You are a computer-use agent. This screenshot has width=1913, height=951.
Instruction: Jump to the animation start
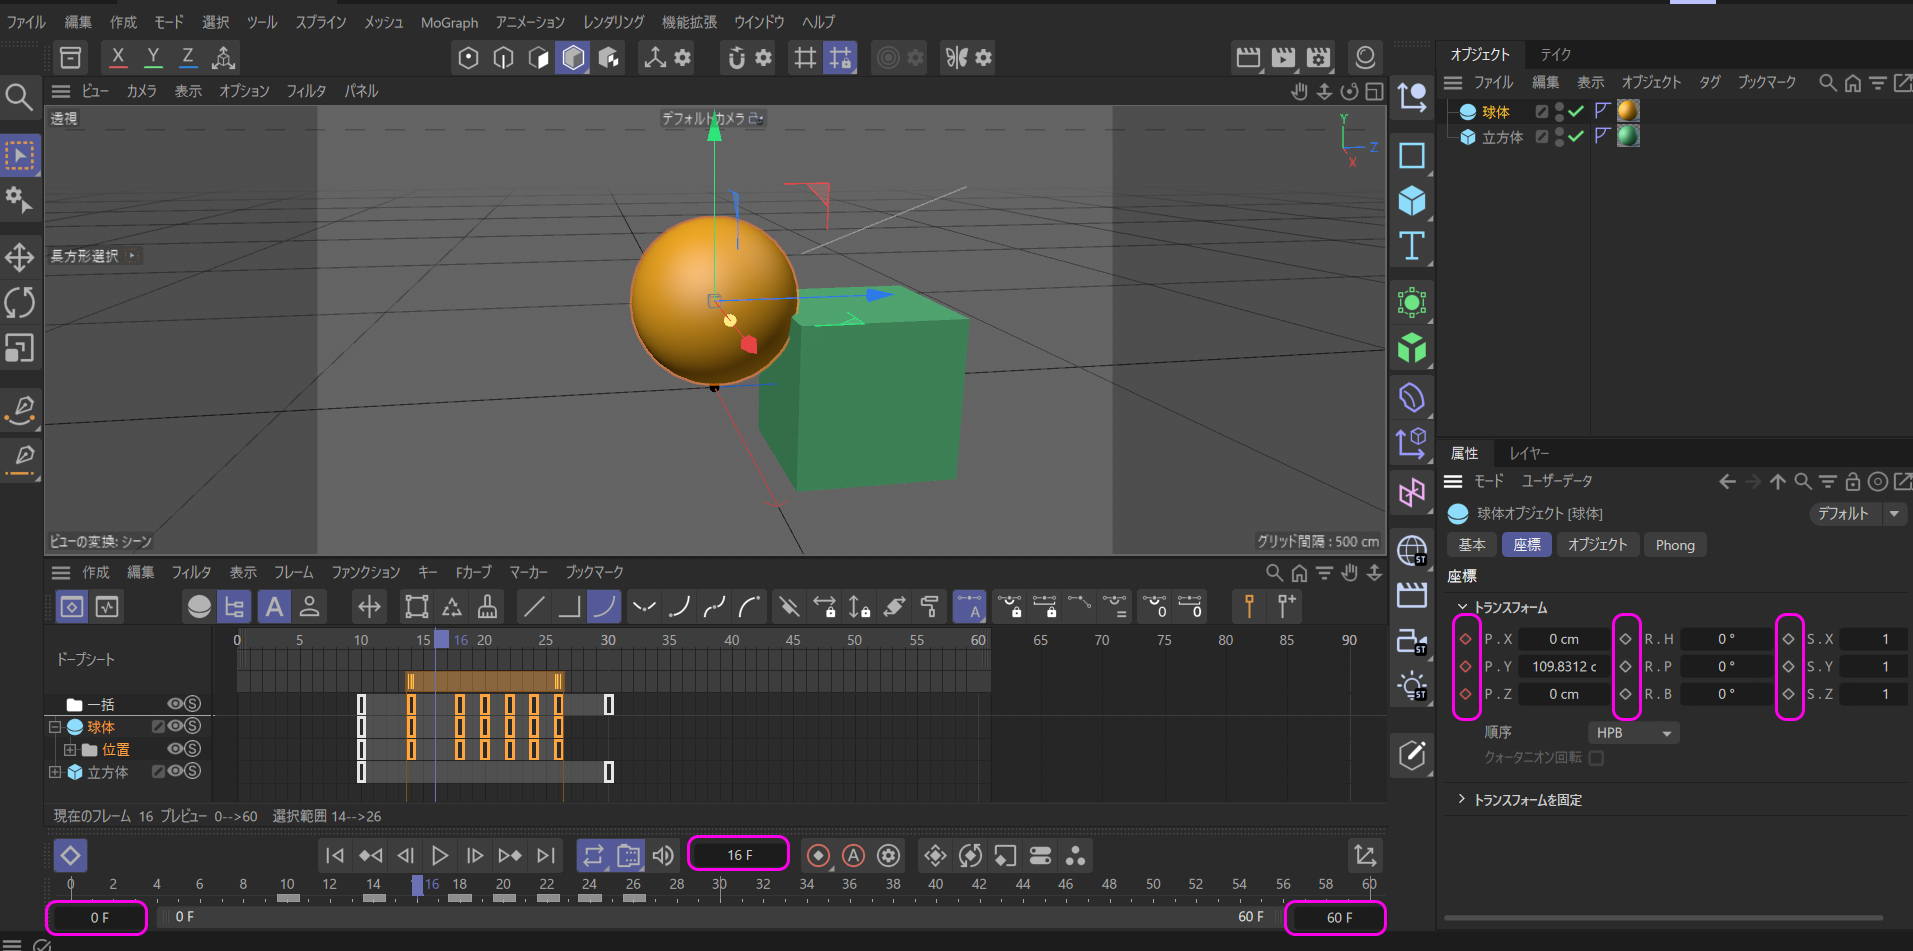[x=335, y=856]
